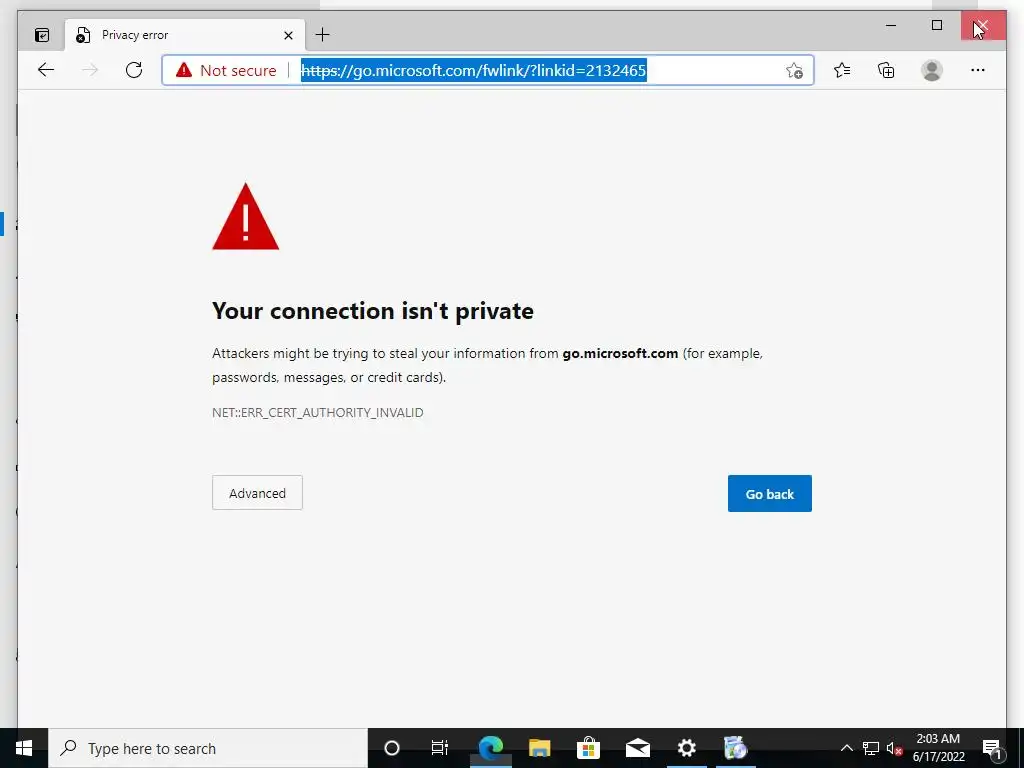This screenshot has width=1024, height=768.
Task: Open the Windows Start menu
Action: 24,748
